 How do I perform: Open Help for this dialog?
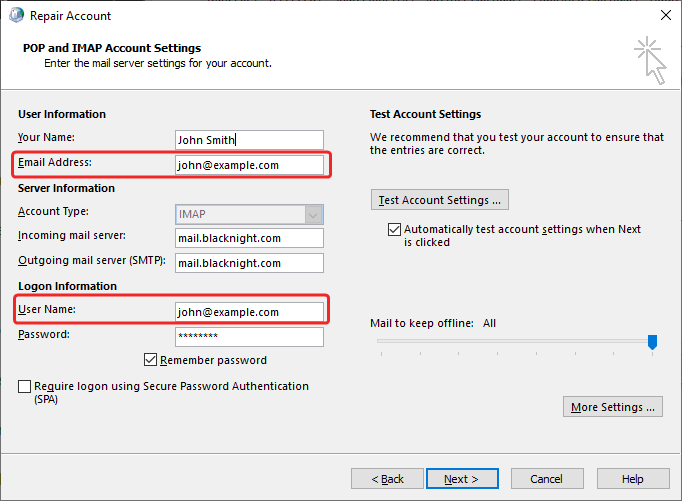[632, 479]
